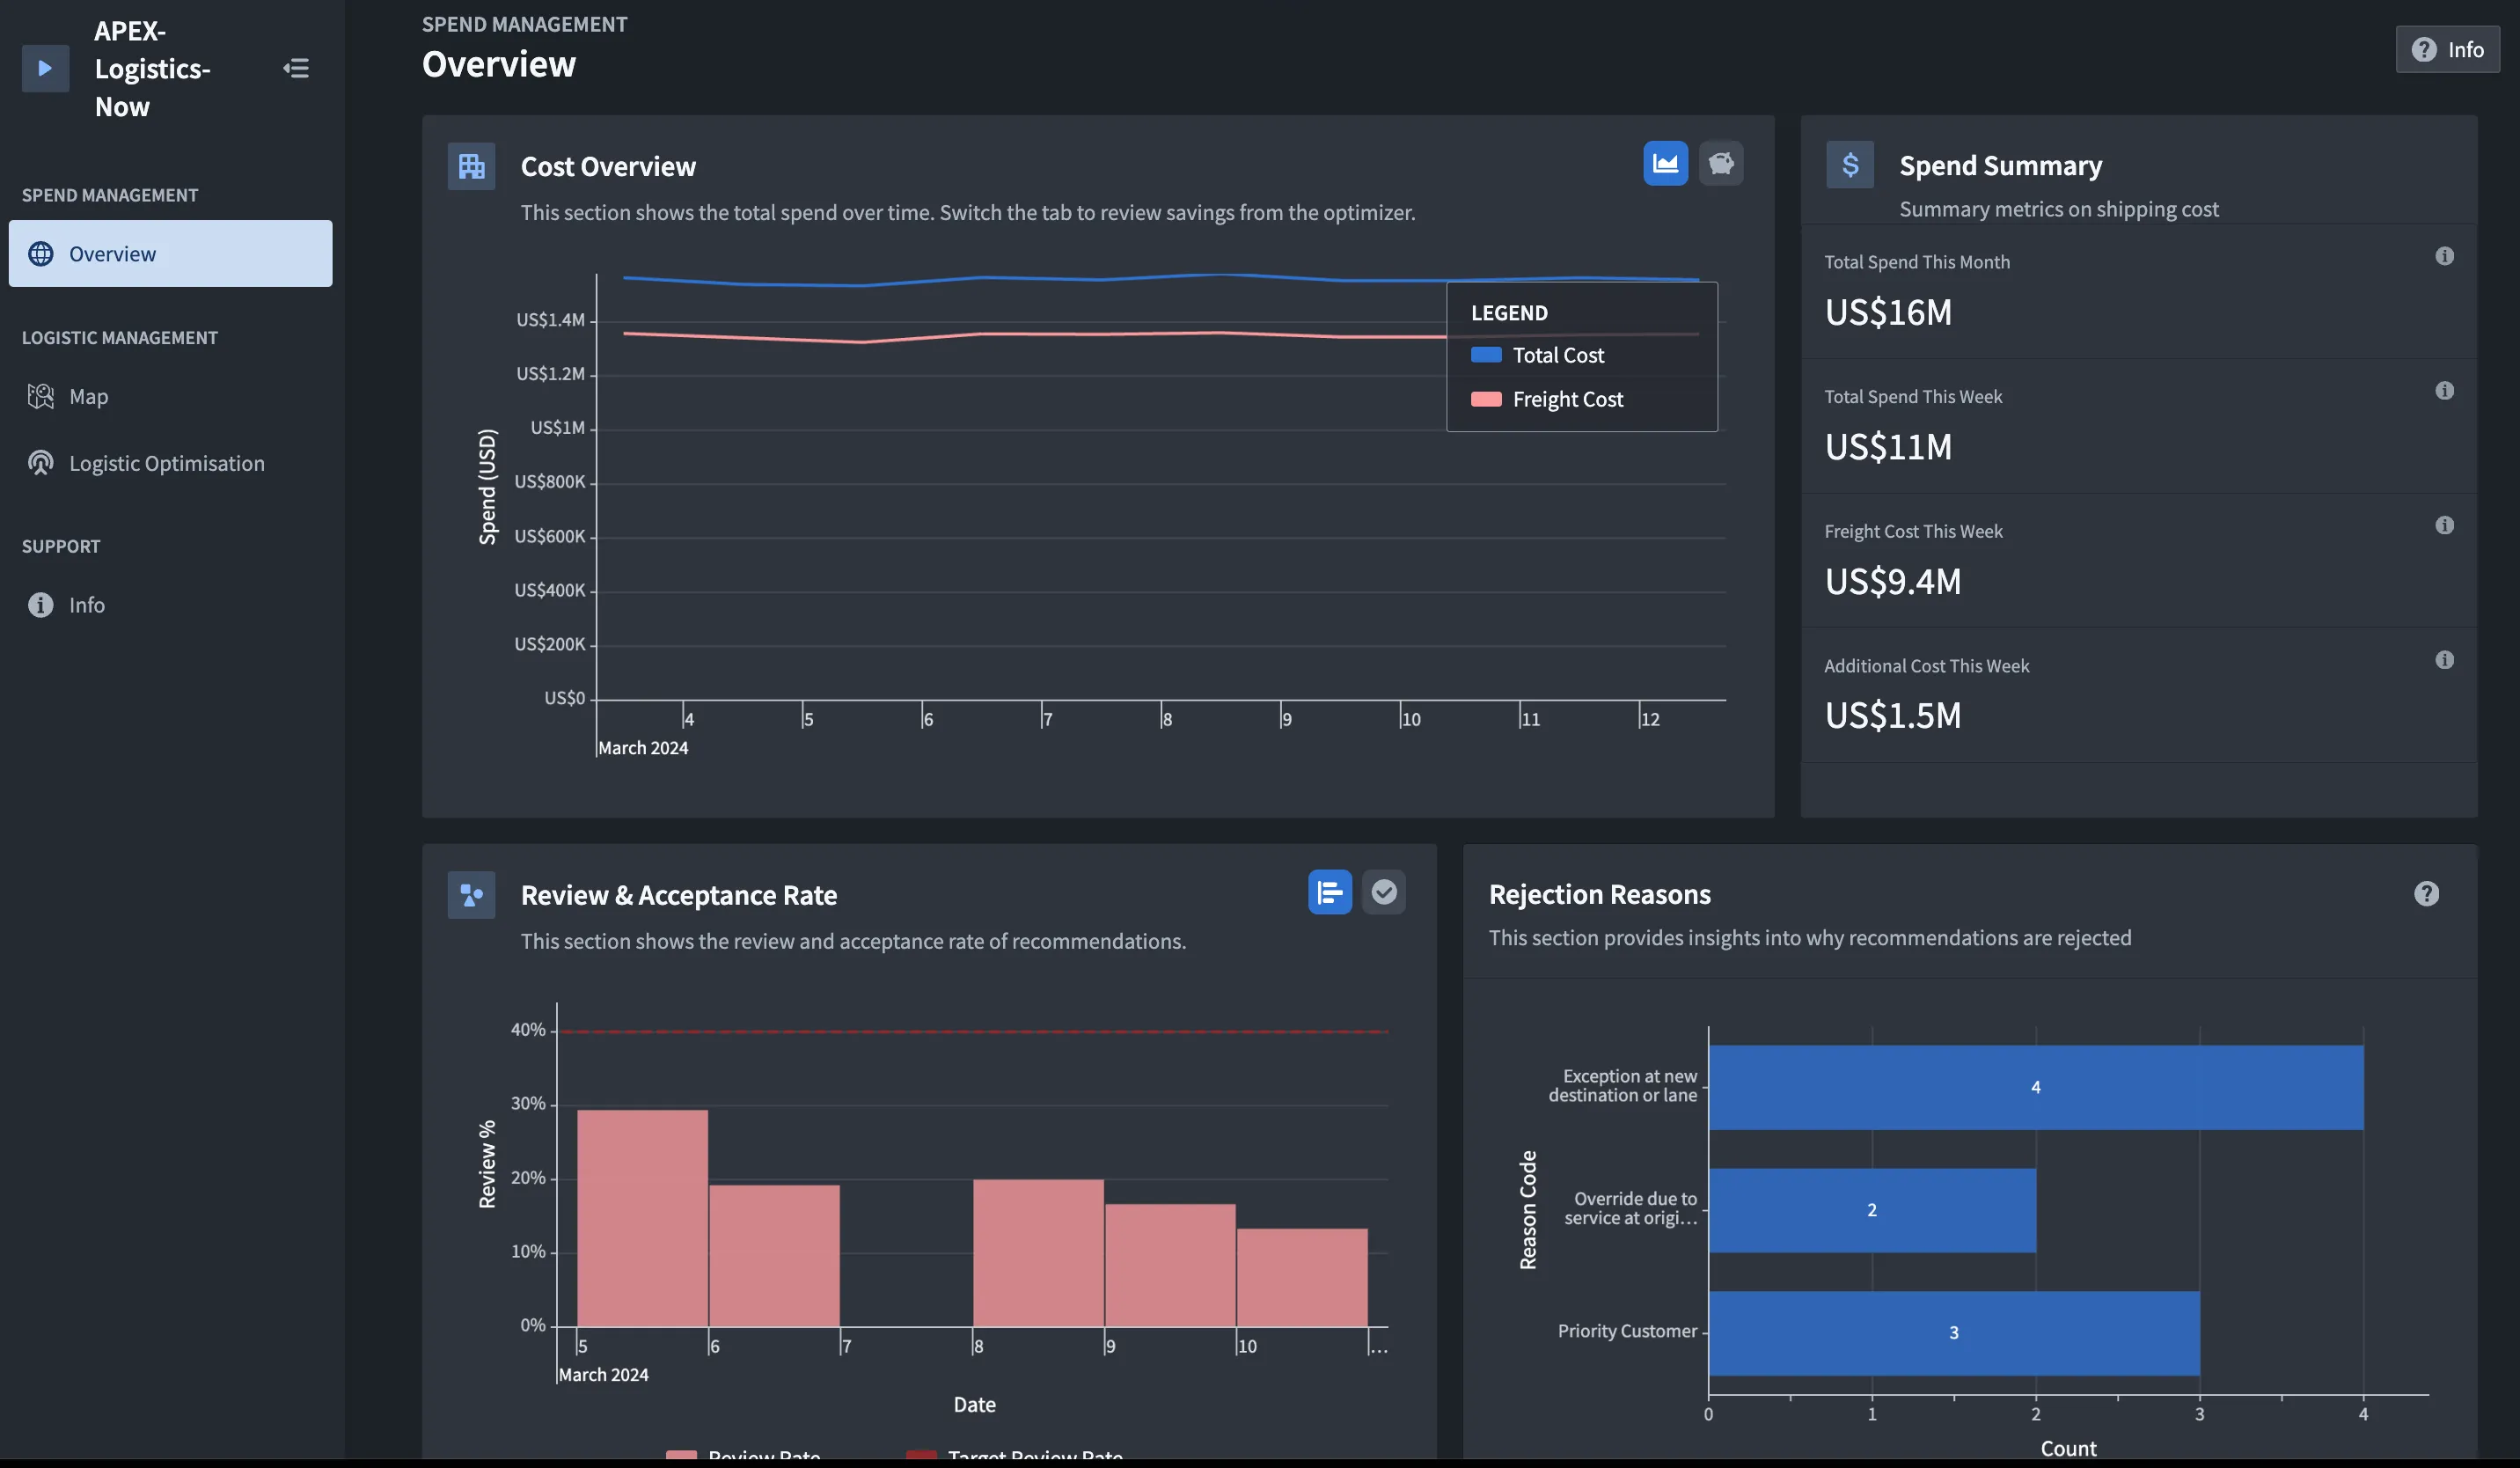Click the Info button at top right
Screen dimensions: 2520x1468
(x=2446, y=50)
